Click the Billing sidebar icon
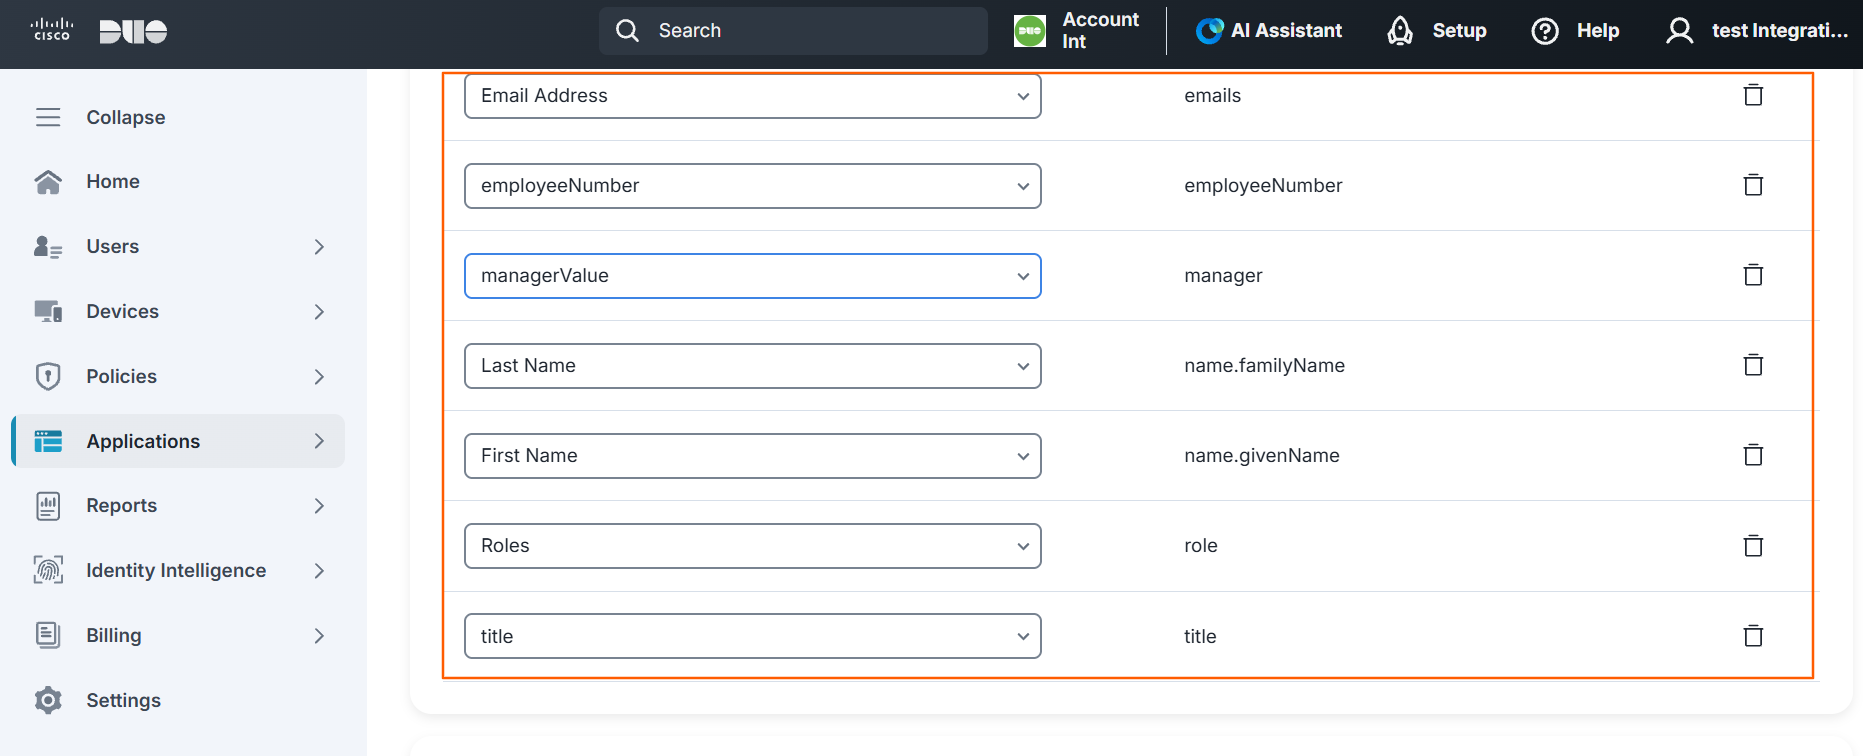 [48, 635]
